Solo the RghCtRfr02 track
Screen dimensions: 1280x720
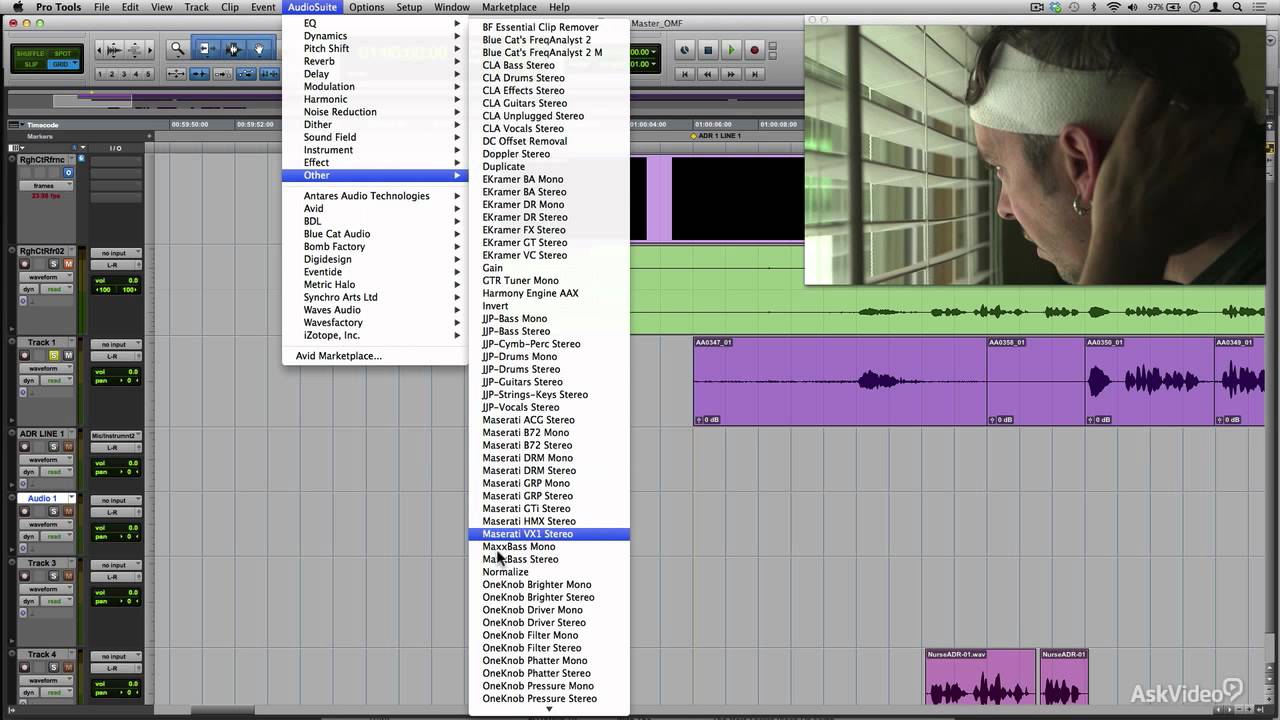pos(56,264)
